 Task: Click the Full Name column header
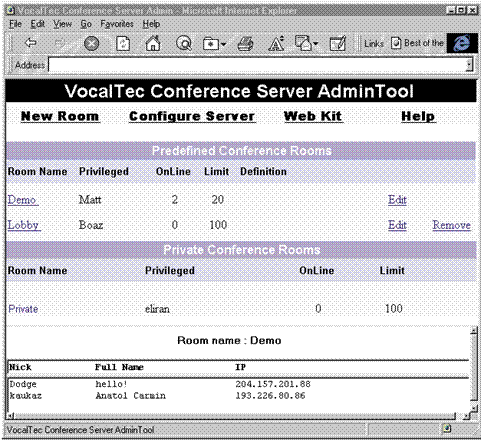[x=119, y=367]
